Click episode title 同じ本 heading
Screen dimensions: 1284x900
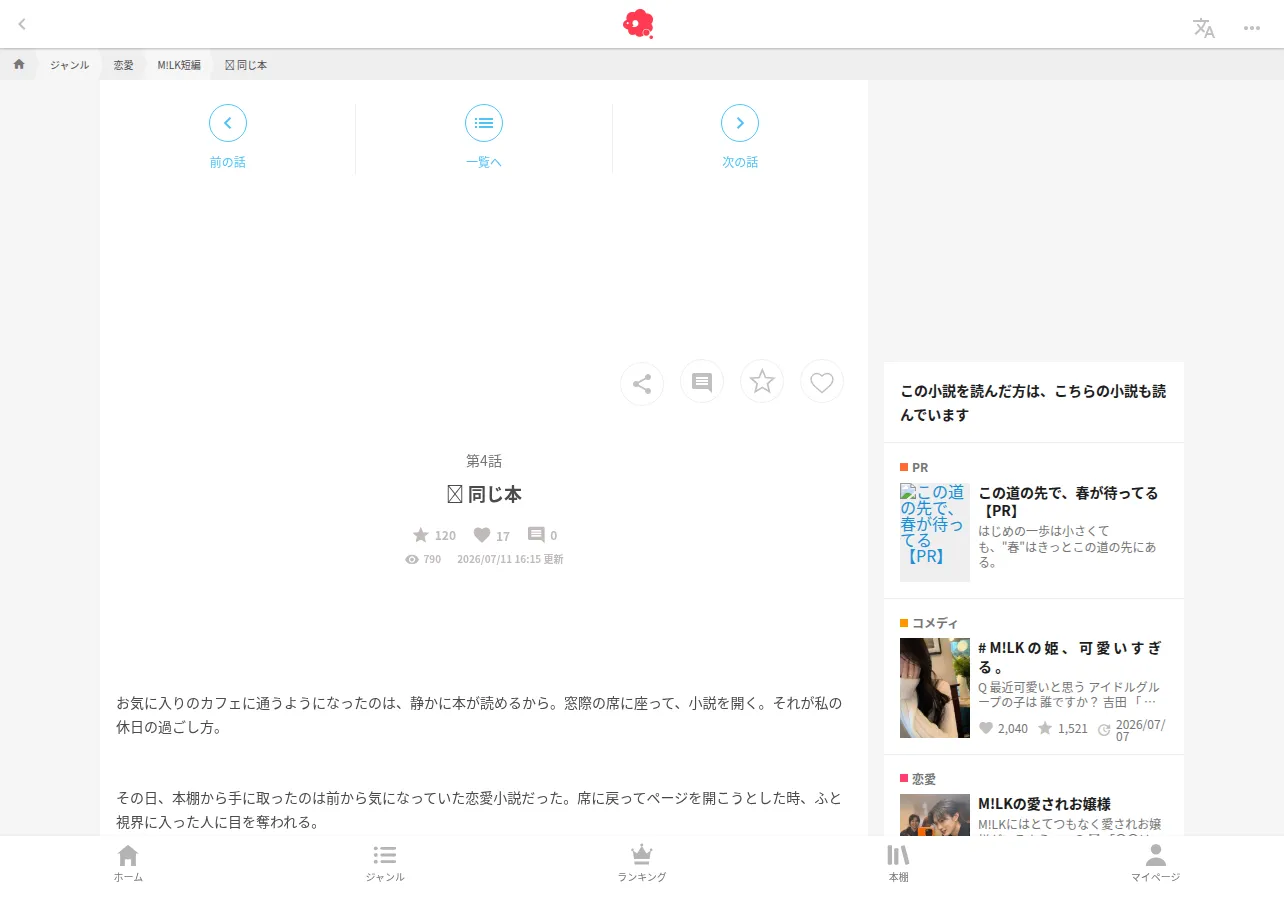[484, 494]
